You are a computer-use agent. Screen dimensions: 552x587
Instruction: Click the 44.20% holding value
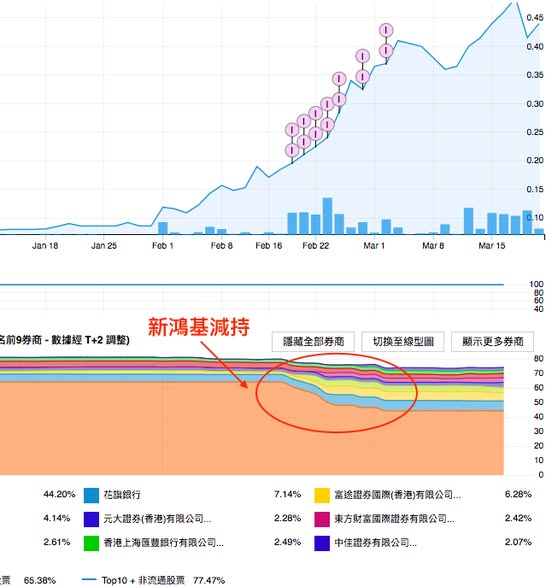[x=59, y=494]
